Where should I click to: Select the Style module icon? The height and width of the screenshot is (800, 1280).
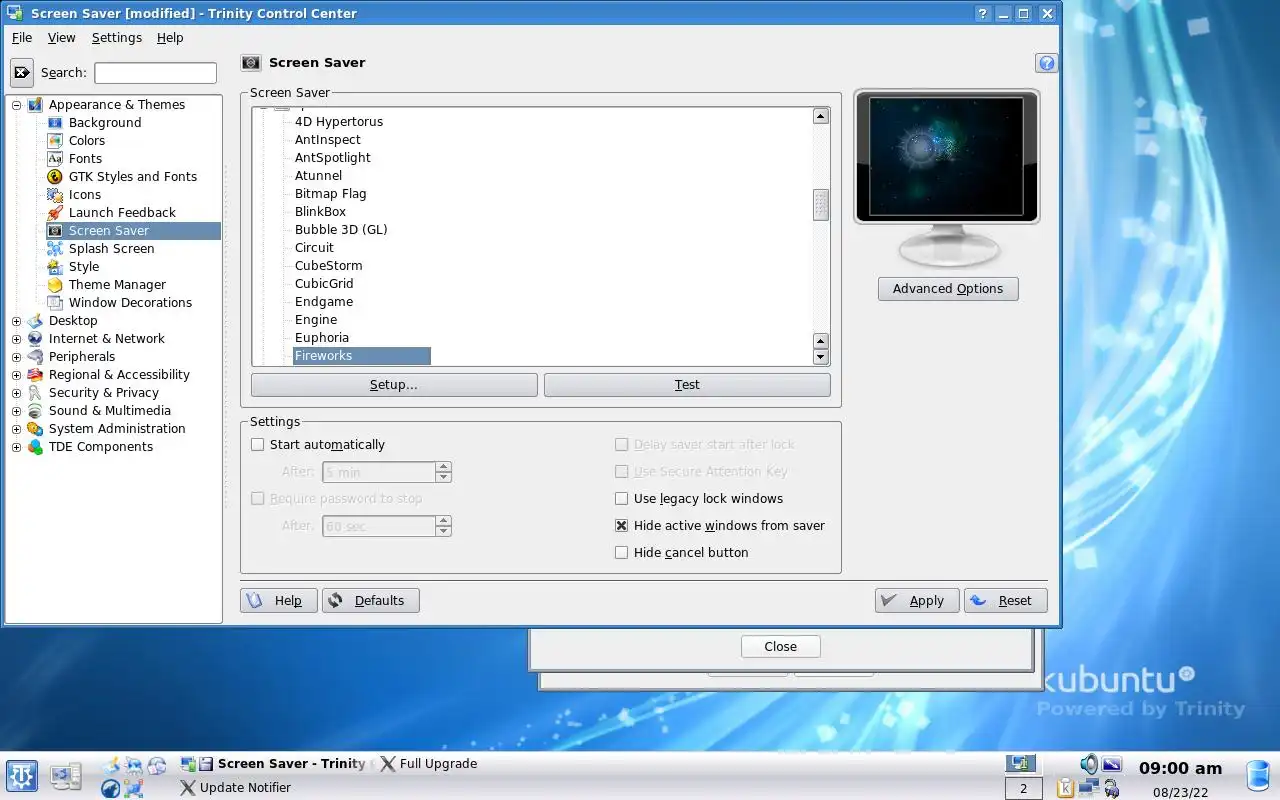point(55,267)
